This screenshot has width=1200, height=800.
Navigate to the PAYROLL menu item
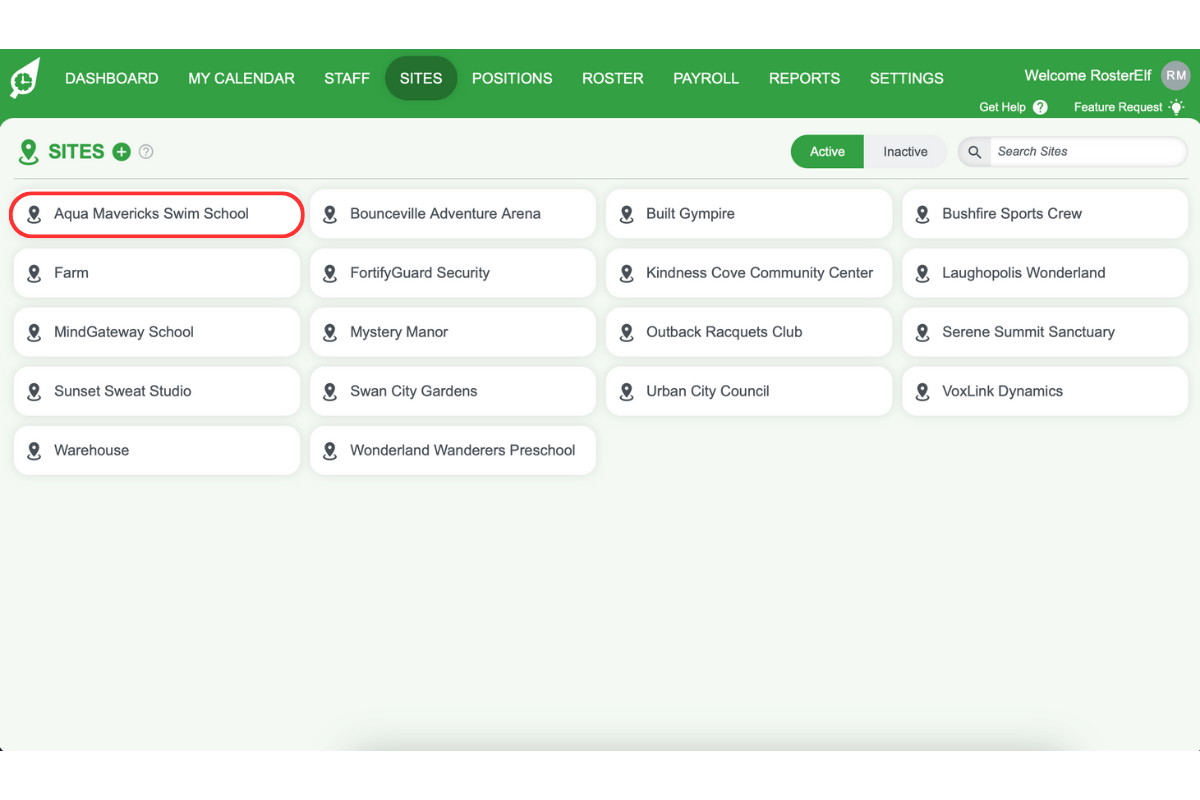point(706,78)
